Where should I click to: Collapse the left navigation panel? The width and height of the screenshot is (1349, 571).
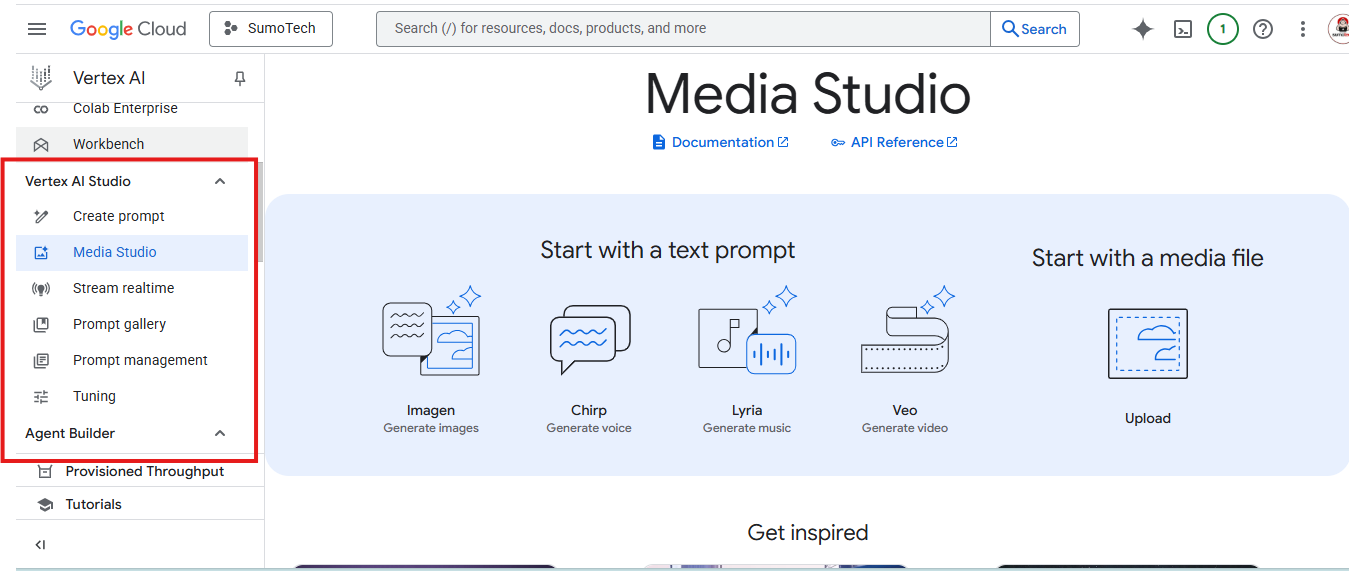(x=40, y=545)
